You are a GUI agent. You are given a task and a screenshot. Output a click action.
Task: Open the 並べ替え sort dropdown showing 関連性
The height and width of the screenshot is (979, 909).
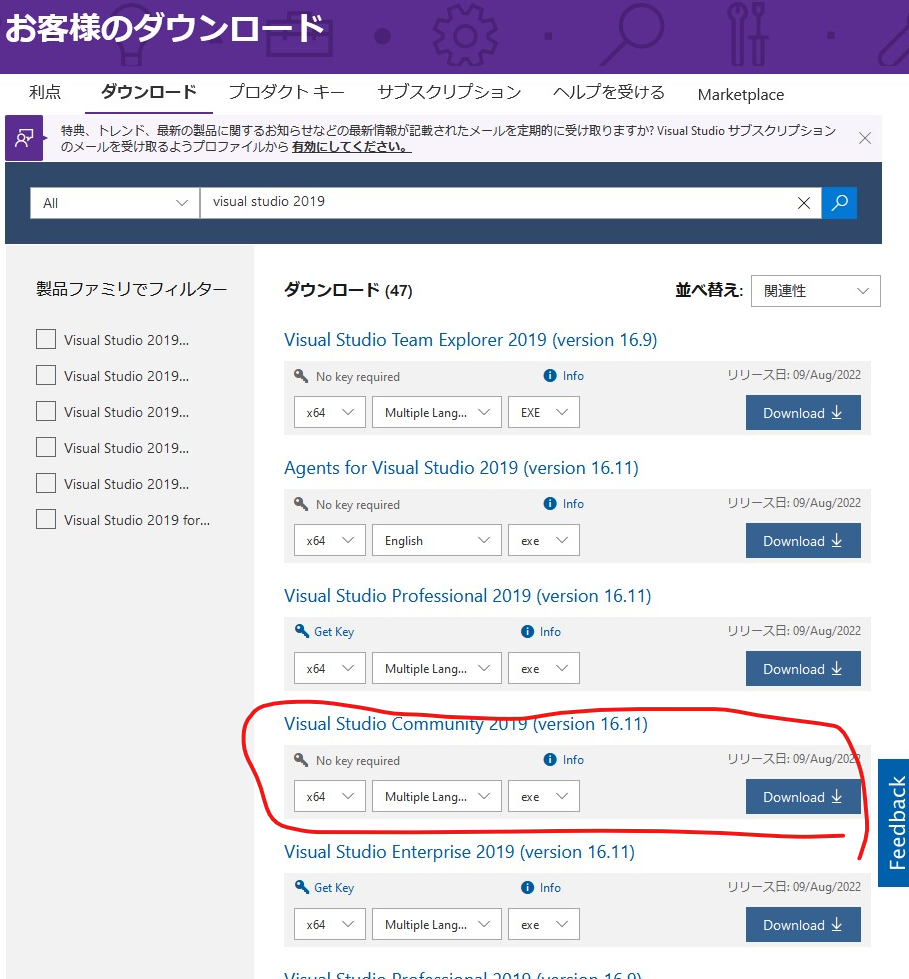click(x=815, y=291)
